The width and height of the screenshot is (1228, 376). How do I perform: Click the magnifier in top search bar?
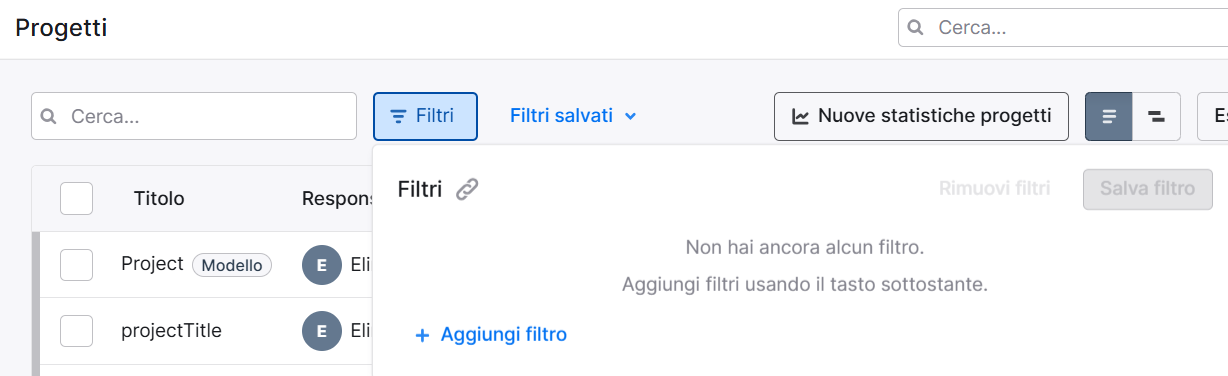tap(915, 28)
